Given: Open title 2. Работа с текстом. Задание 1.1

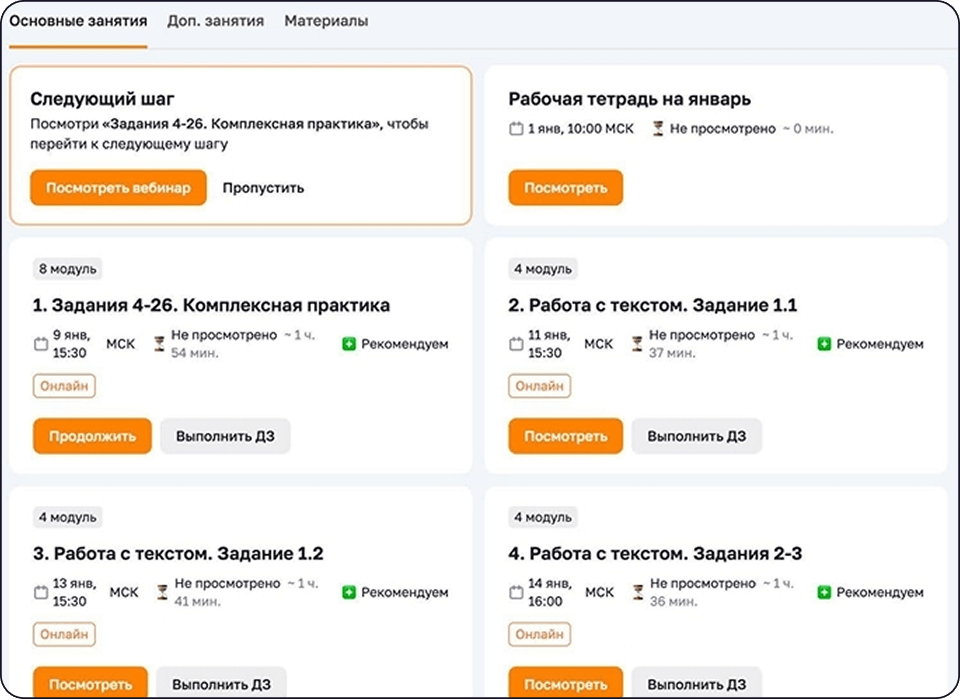Looking at the screenshot, I should click(x=653, y=305).
